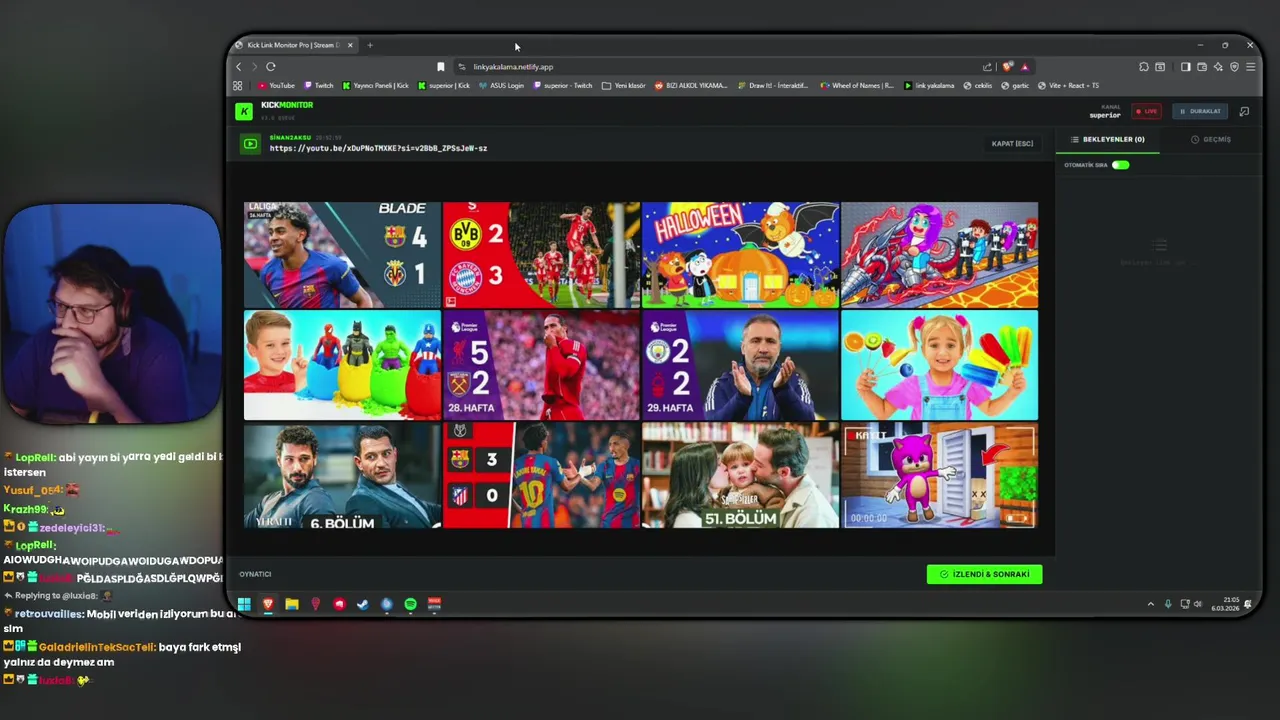The height and width of the screenshot is (720, 1280).
Task: Open the ASUS Login bookmark
Action: [502, 86]
